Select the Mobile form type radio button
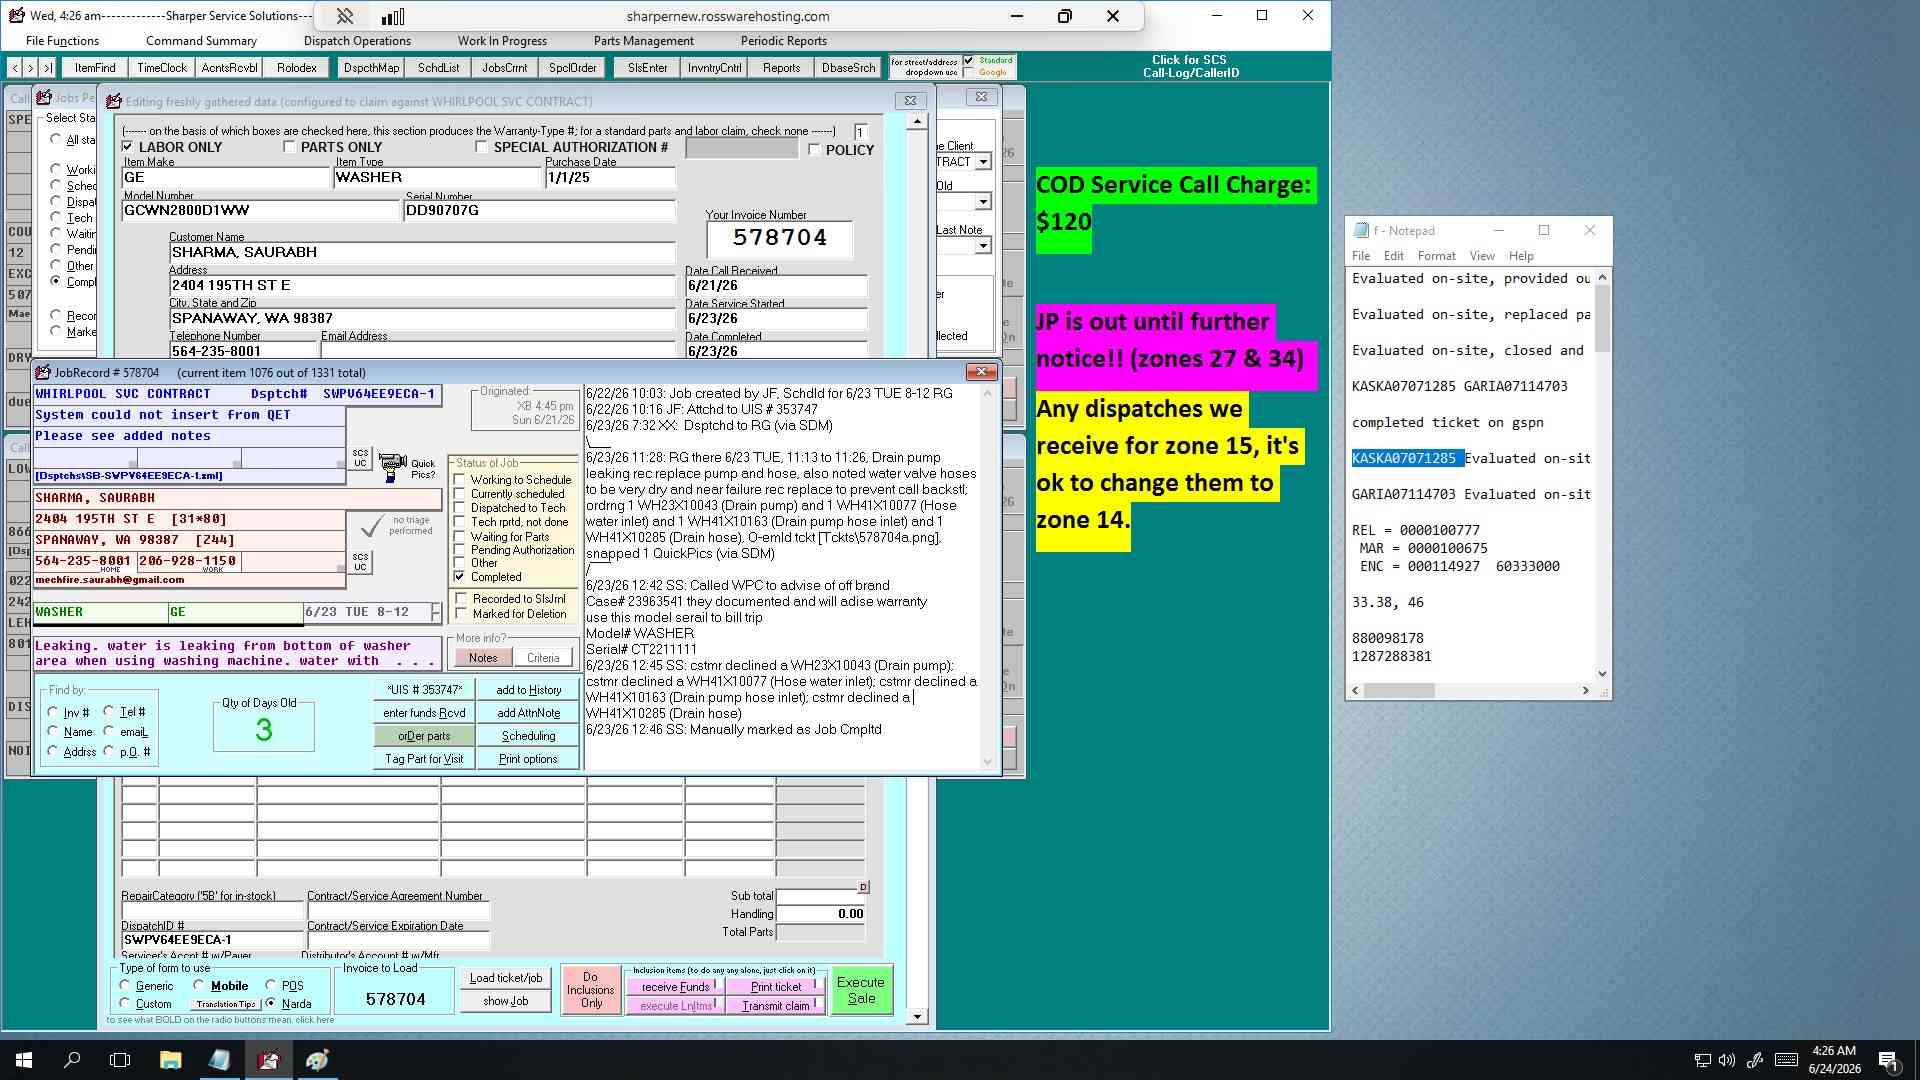Viewport: 1920px width, 1080px height. (199, 985)
